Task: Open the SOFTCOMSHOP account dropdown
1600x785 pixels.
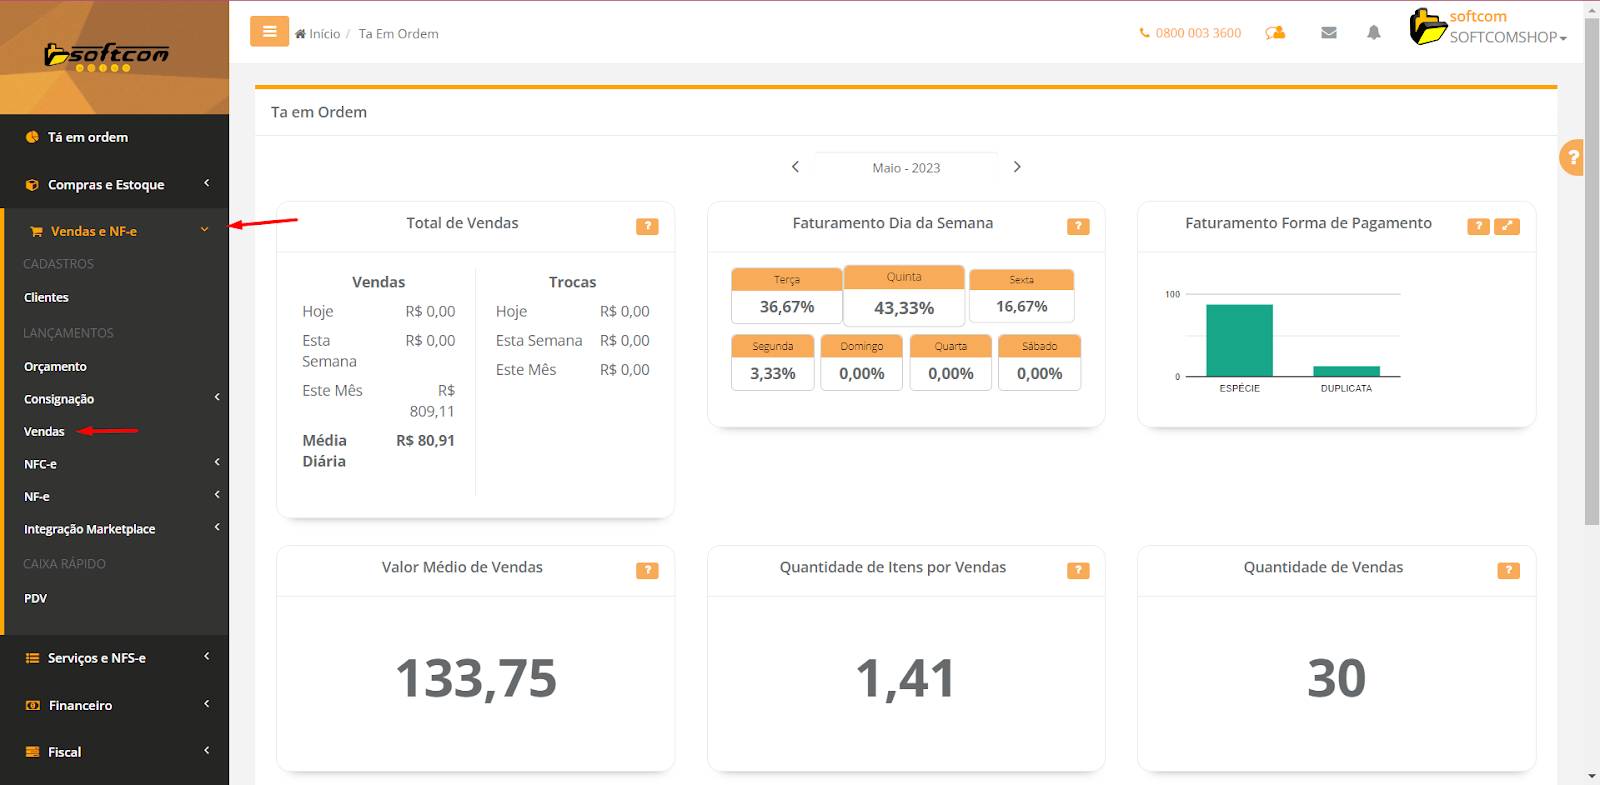Action: pyautogui.click(x=1507, y=37)
